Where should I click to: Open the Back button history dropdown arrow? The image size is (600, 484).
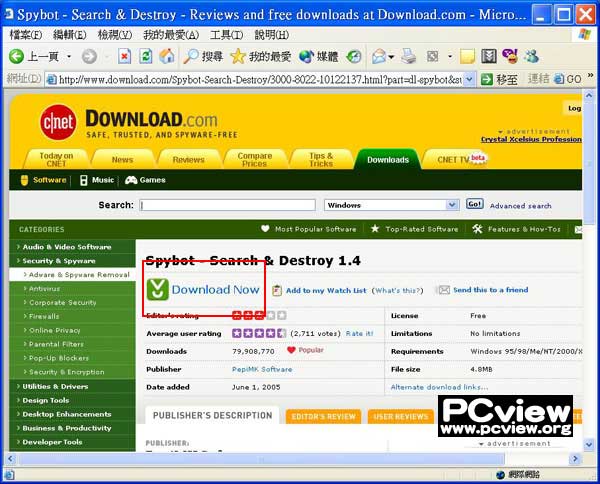click(x=69, y=57)
